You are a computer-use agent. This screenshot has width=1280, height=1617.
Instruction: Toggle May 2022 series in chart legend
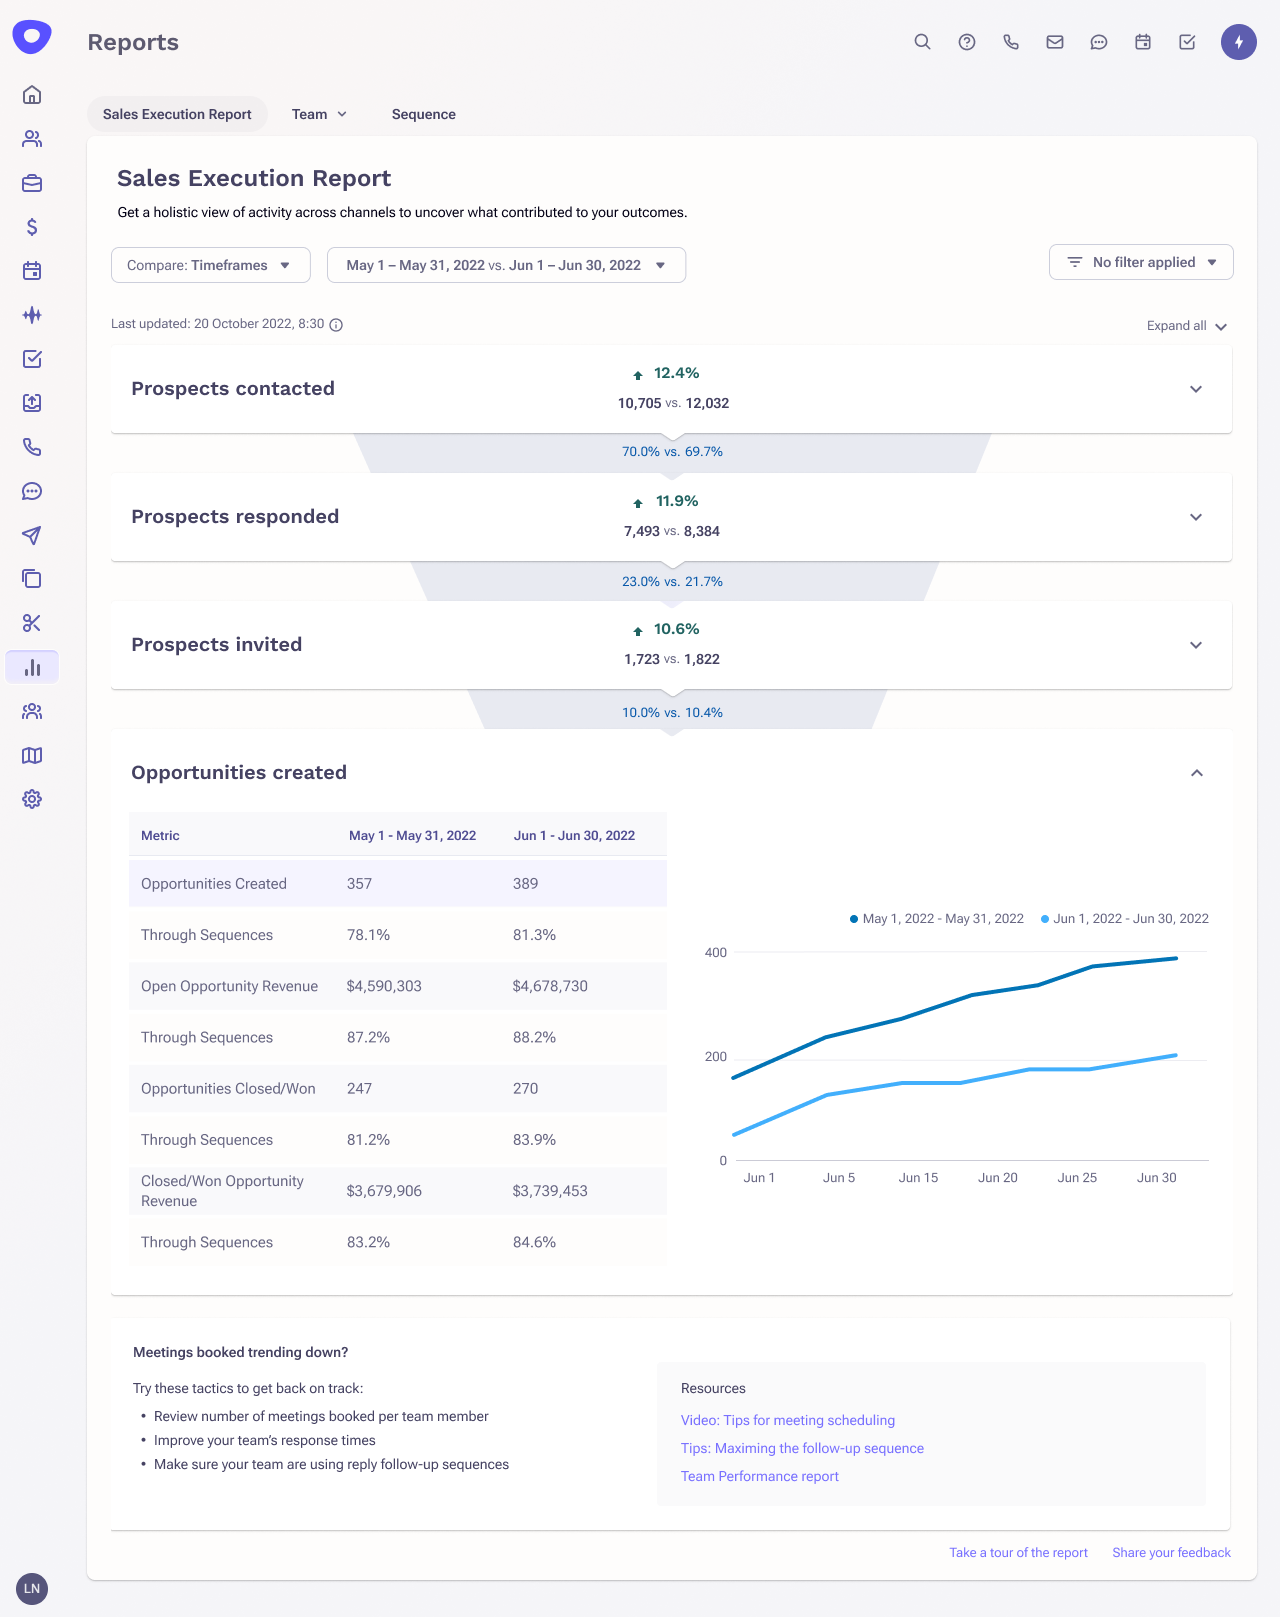937,919
